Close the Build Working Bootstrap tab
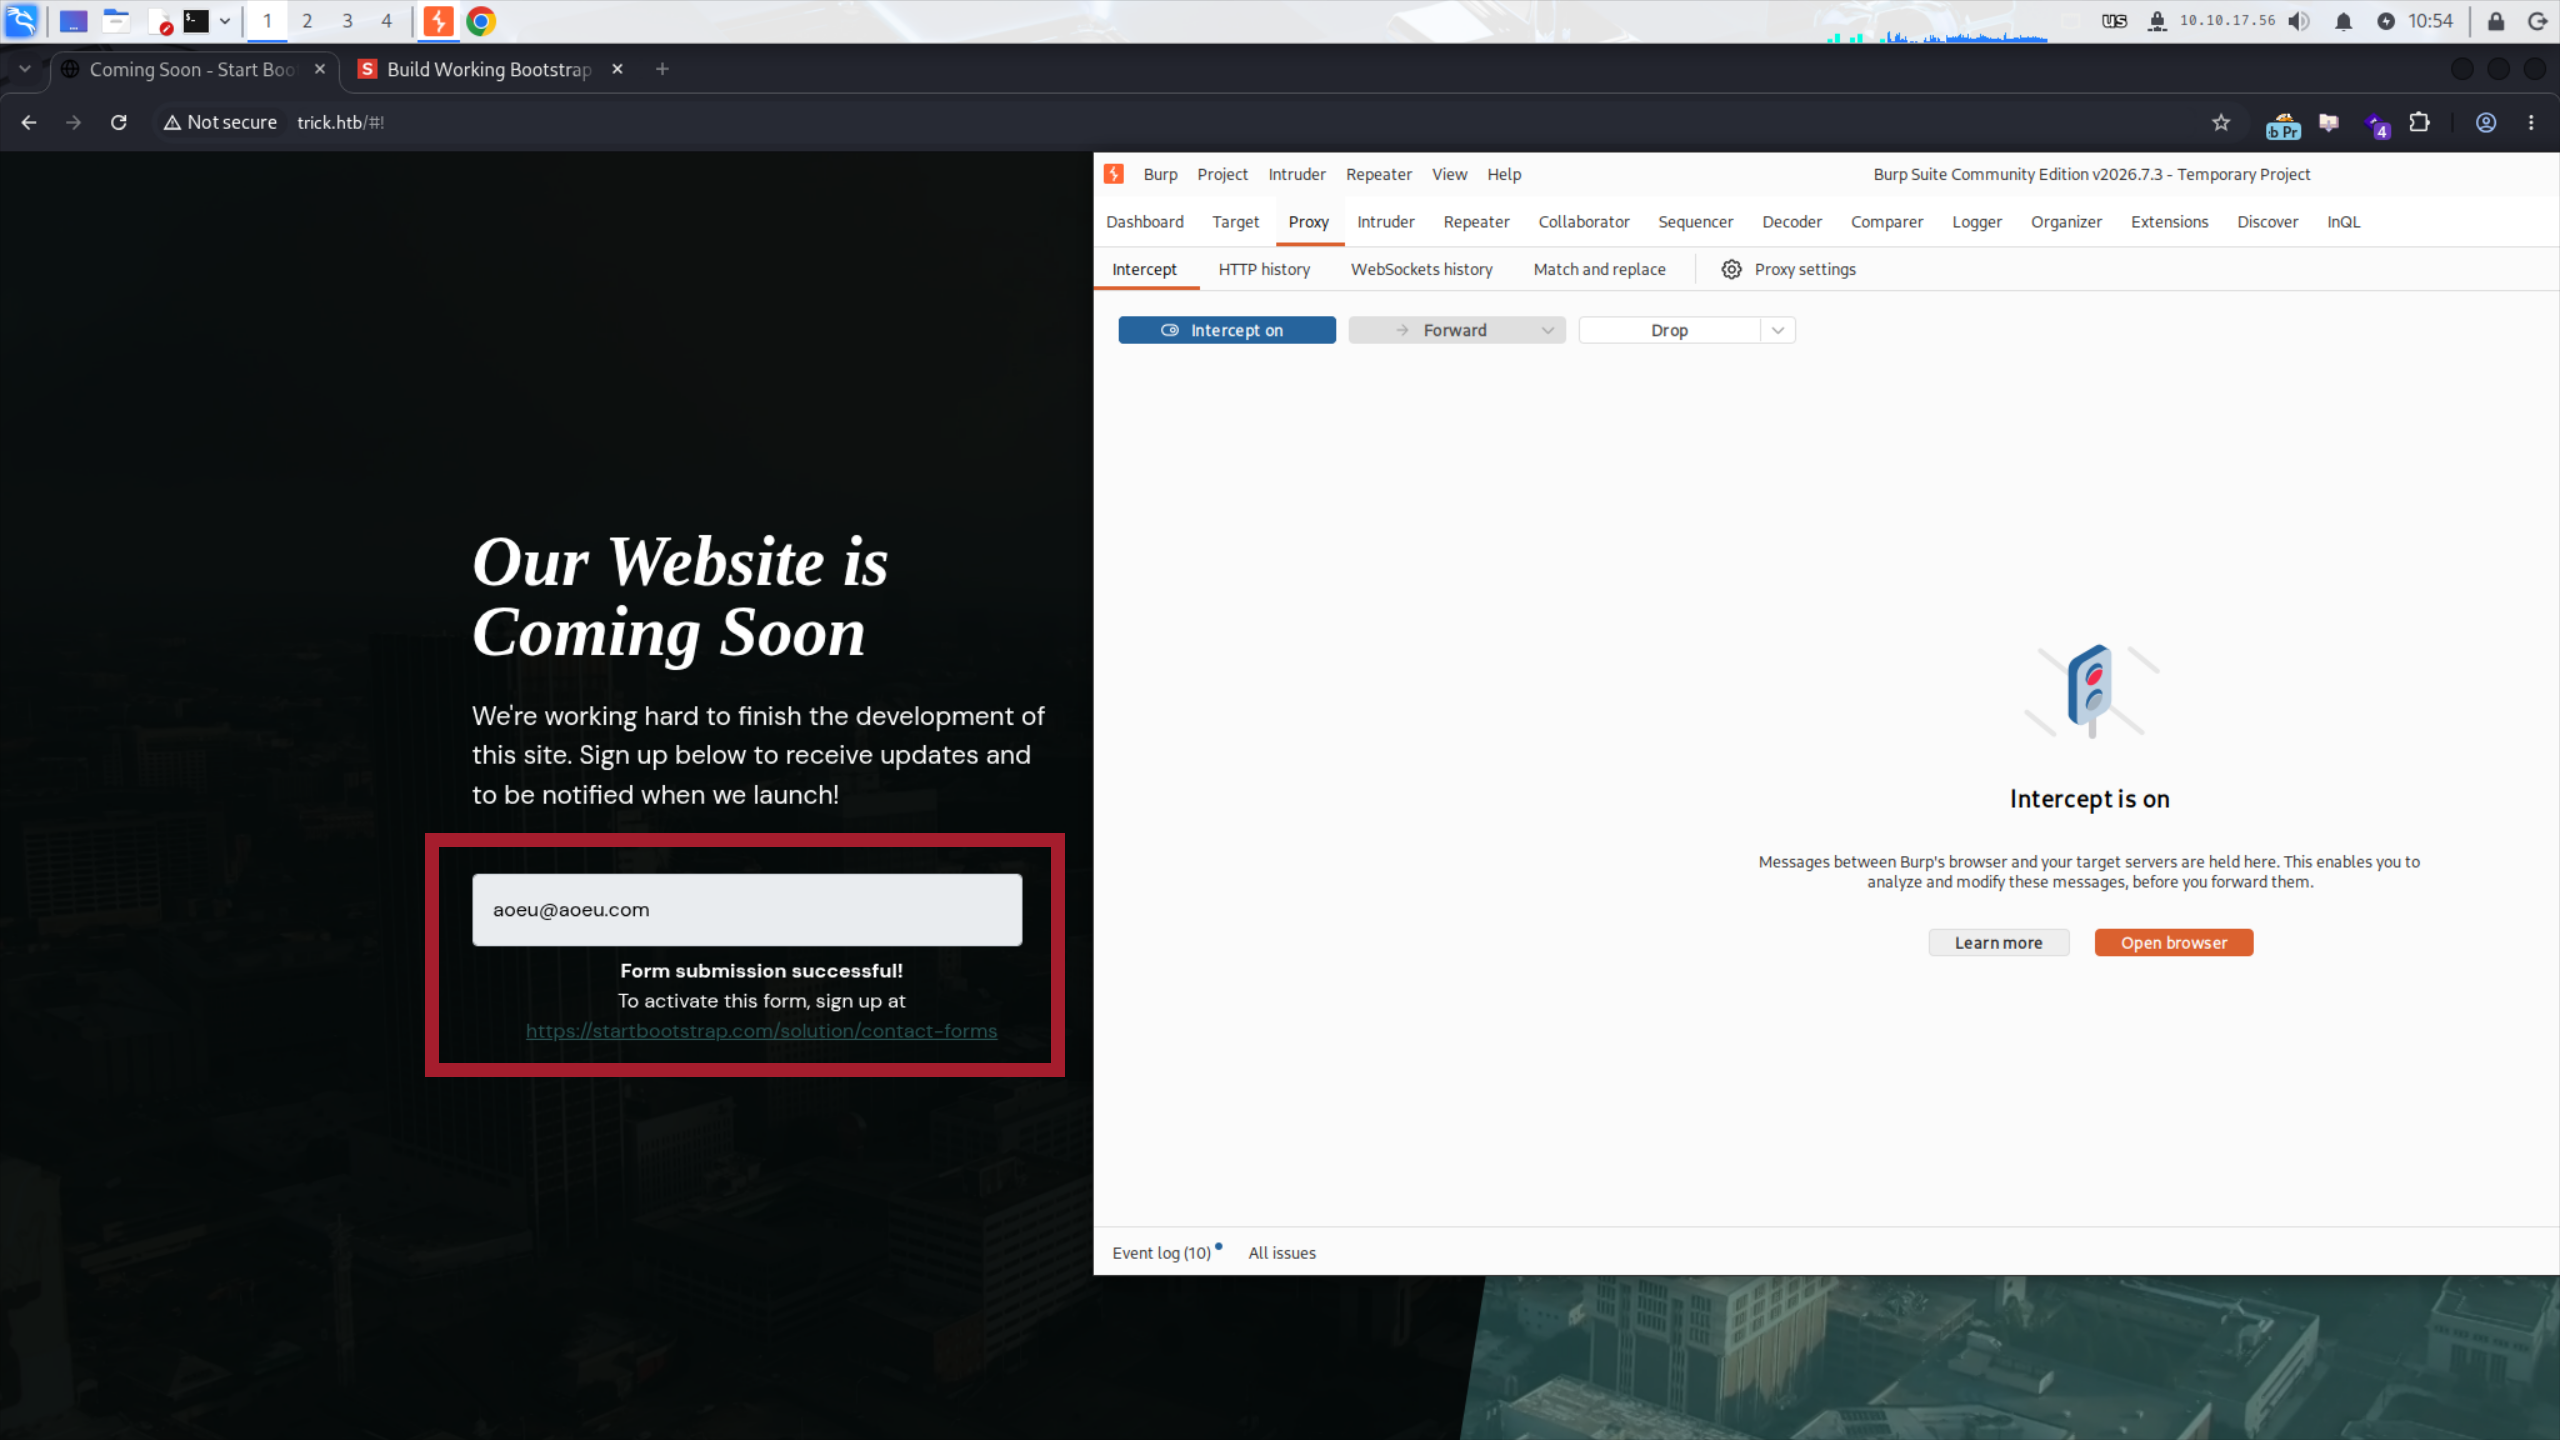This screenshot has height=1440, width=2560. 617,69
